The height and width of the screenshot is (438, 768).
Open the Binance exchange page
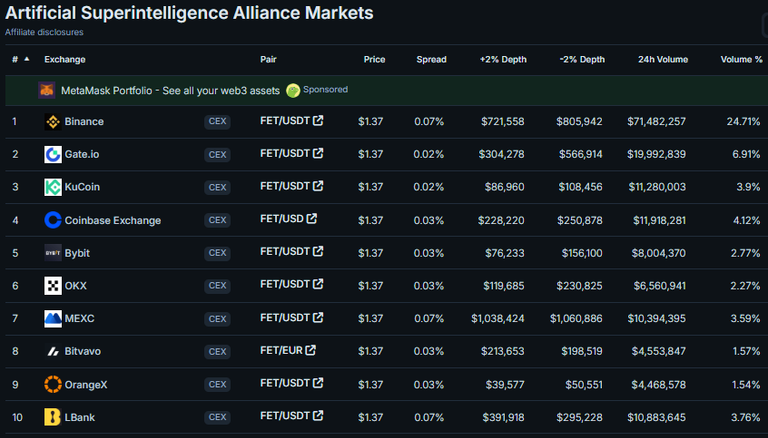point(84,122)
